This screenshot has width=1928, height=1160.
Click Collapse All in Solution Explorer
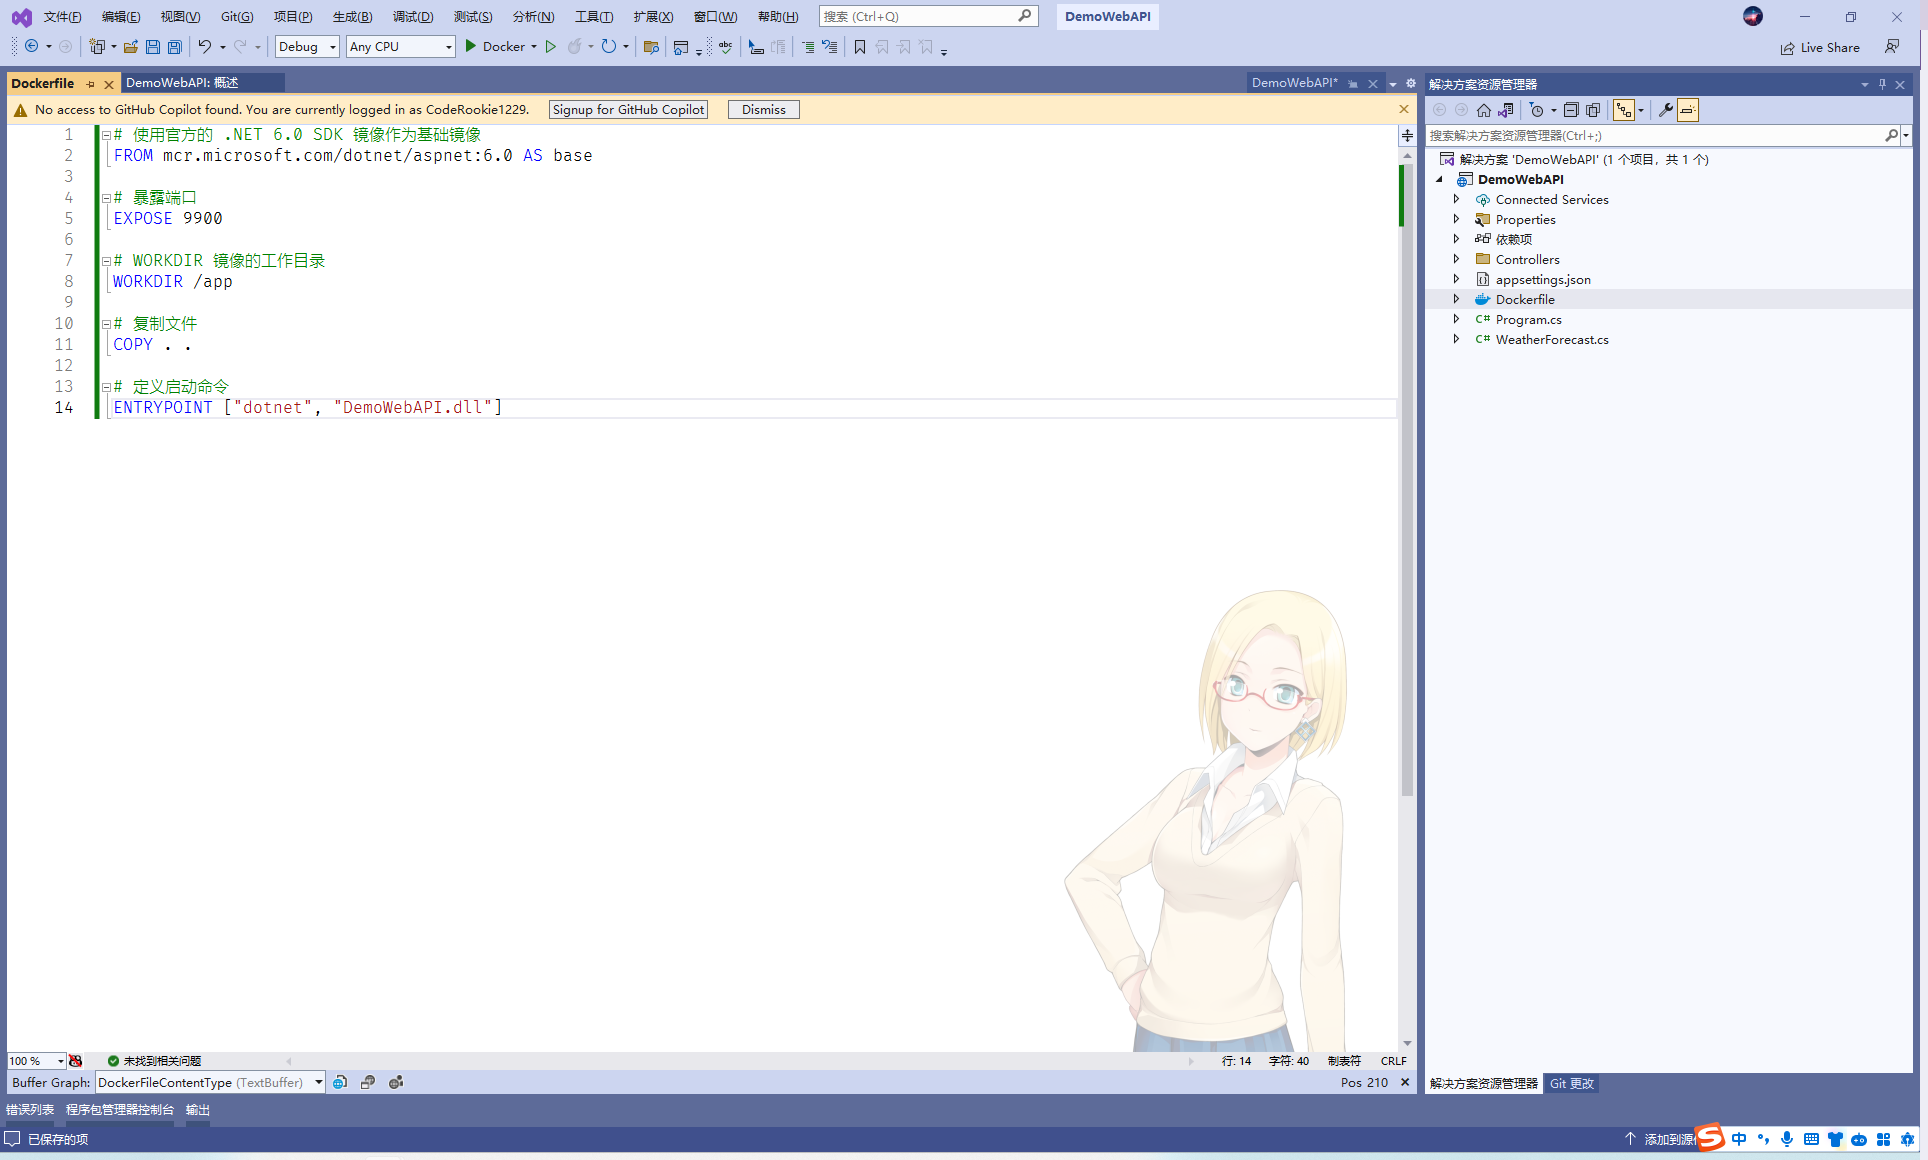point(1571,110)
